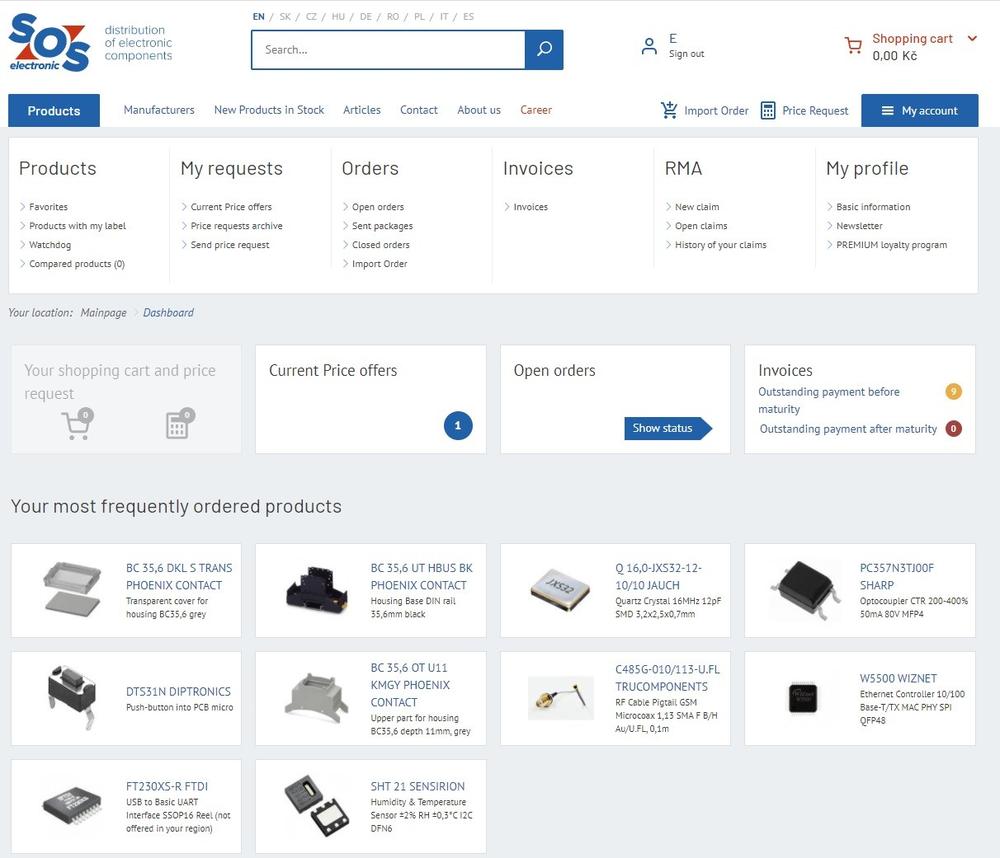Open the C485G pigtail cable image
The image size is (1000, 858).
(x=561, y=699)
